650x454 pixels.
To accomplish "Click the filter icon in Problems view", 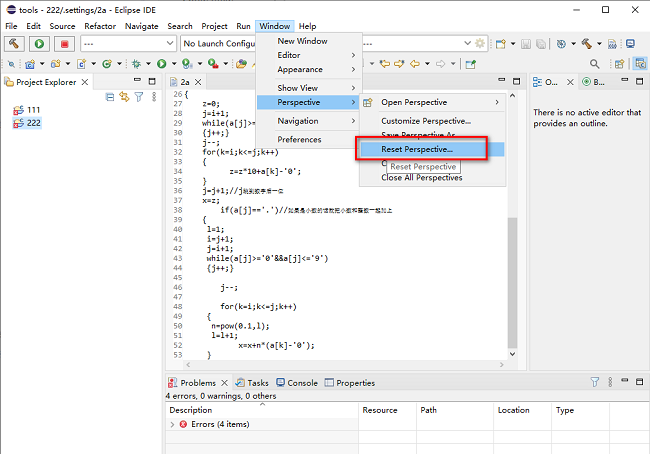I will 594,382.
